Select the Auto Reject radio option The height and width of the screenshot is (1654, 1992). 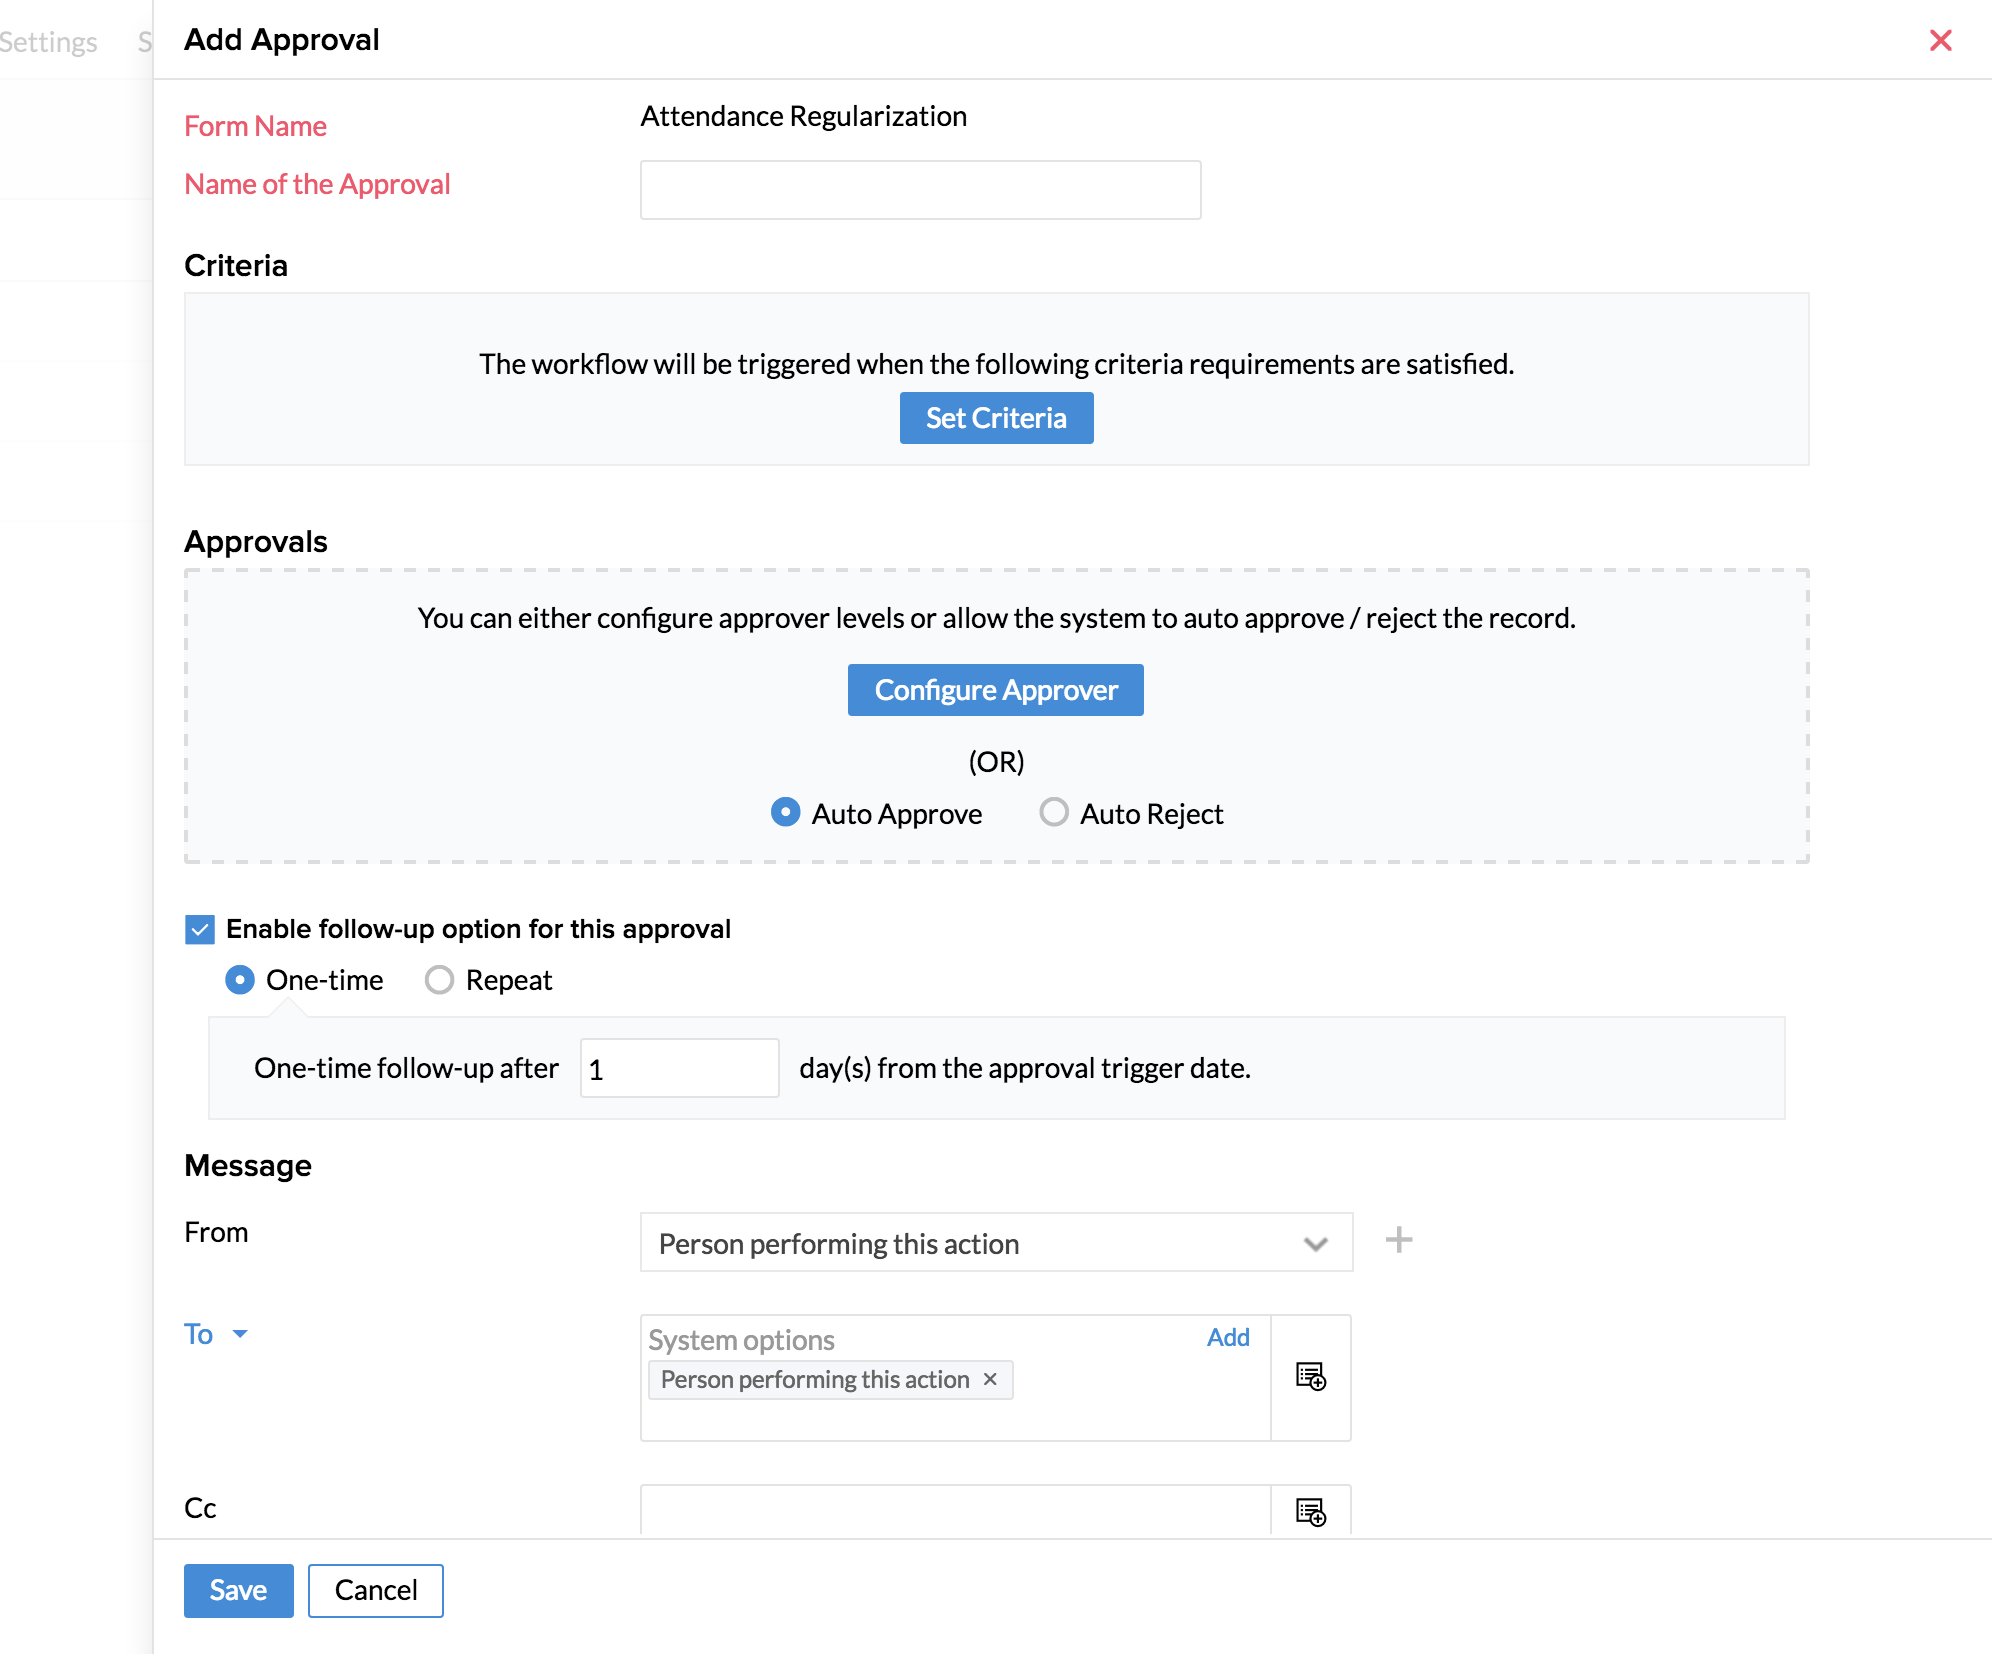pos(1054,812)
